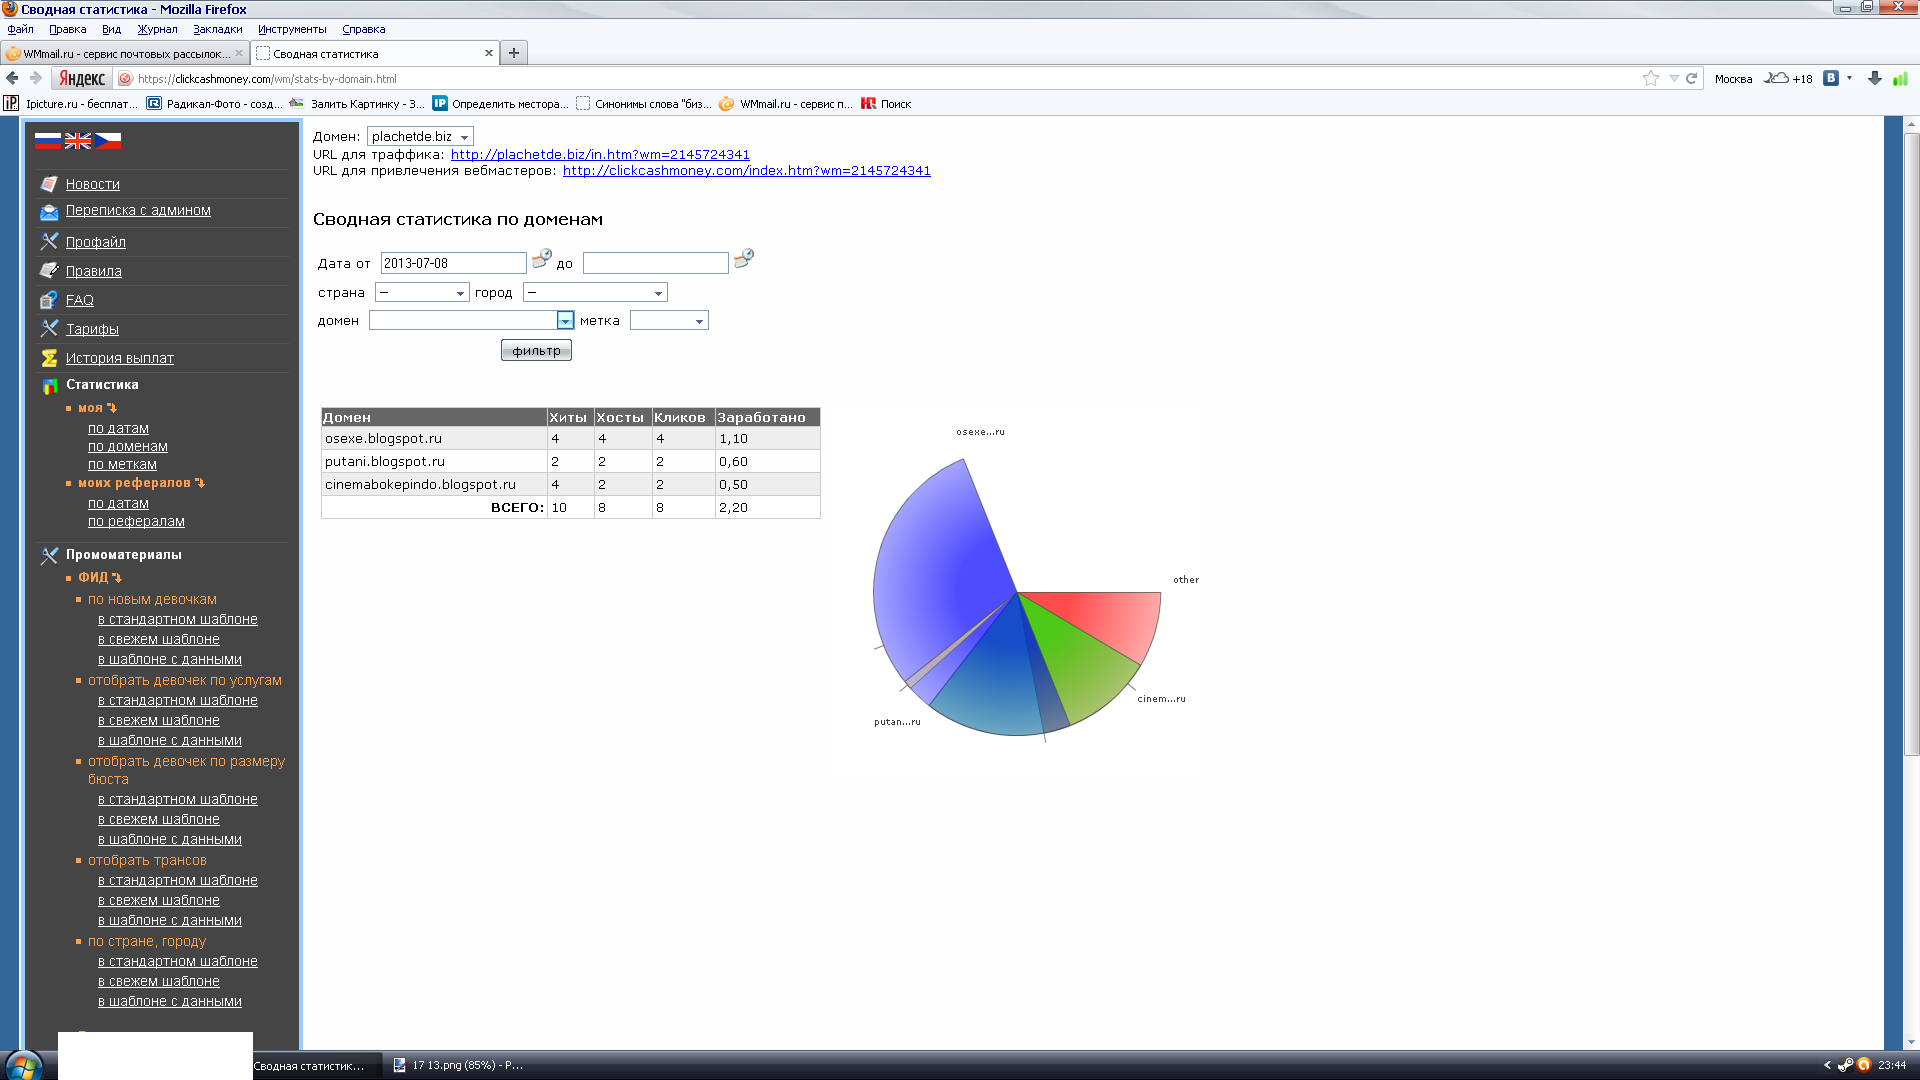The image size is (1920, 1080).
Task: Click the browser reload icon
Action: pos(1692,78)
